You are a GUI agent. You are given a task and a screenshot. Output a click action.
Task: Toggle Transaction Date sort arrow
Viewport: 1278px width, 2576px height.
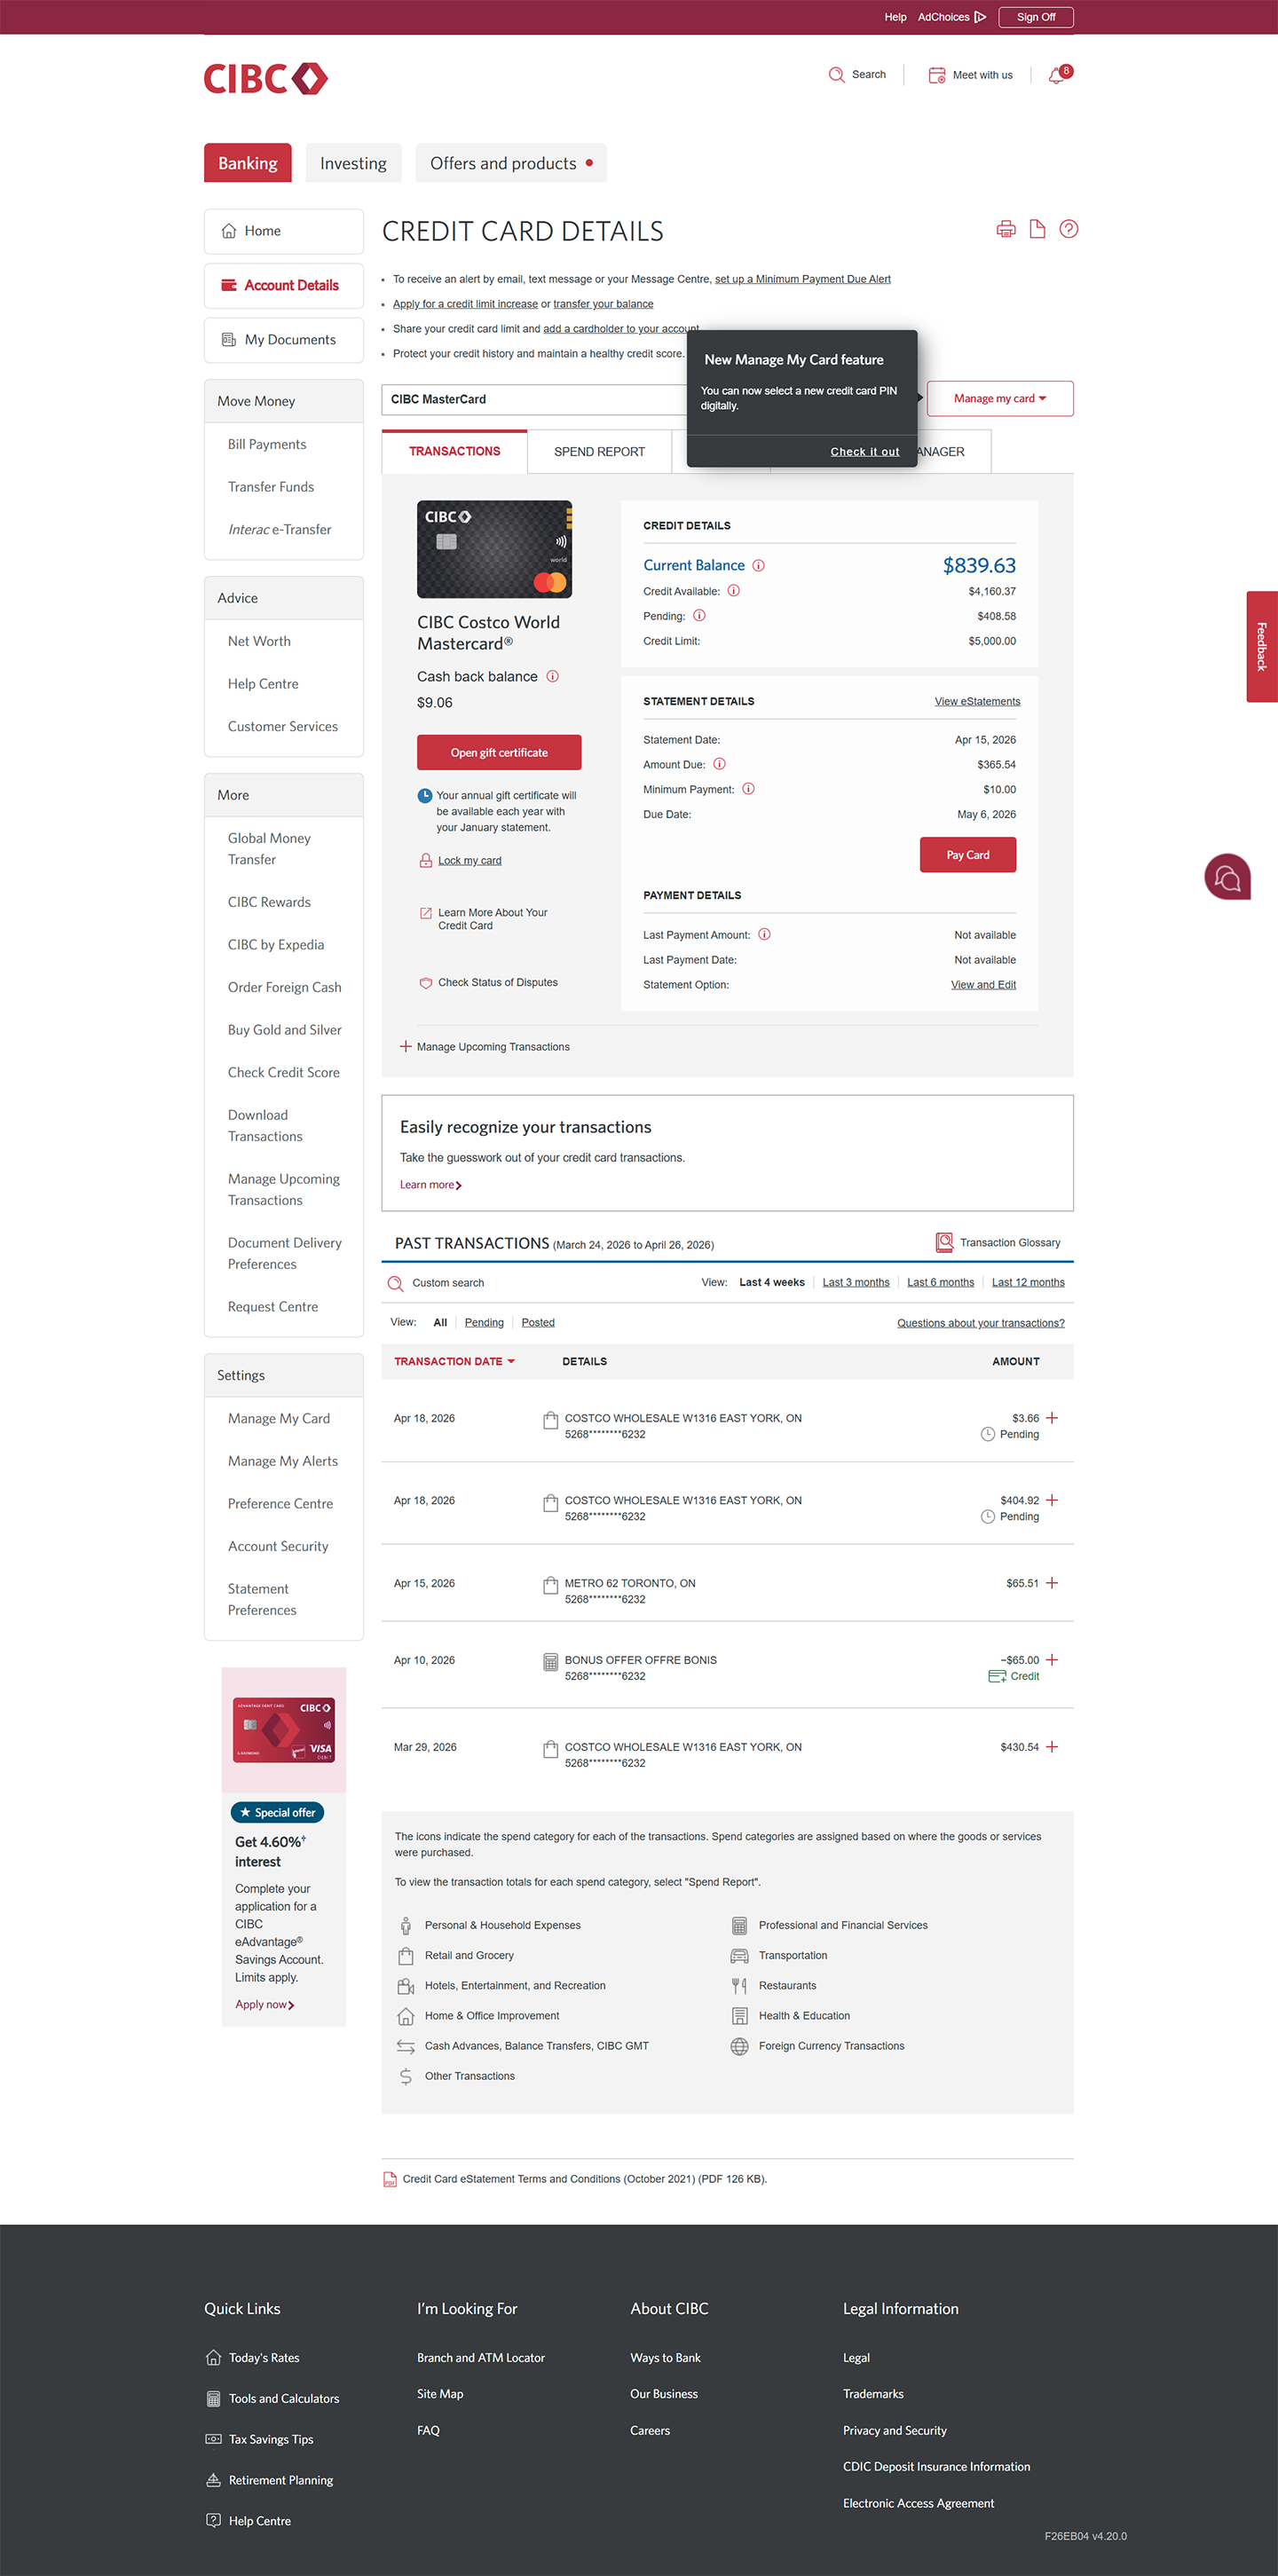[511, 1362]
